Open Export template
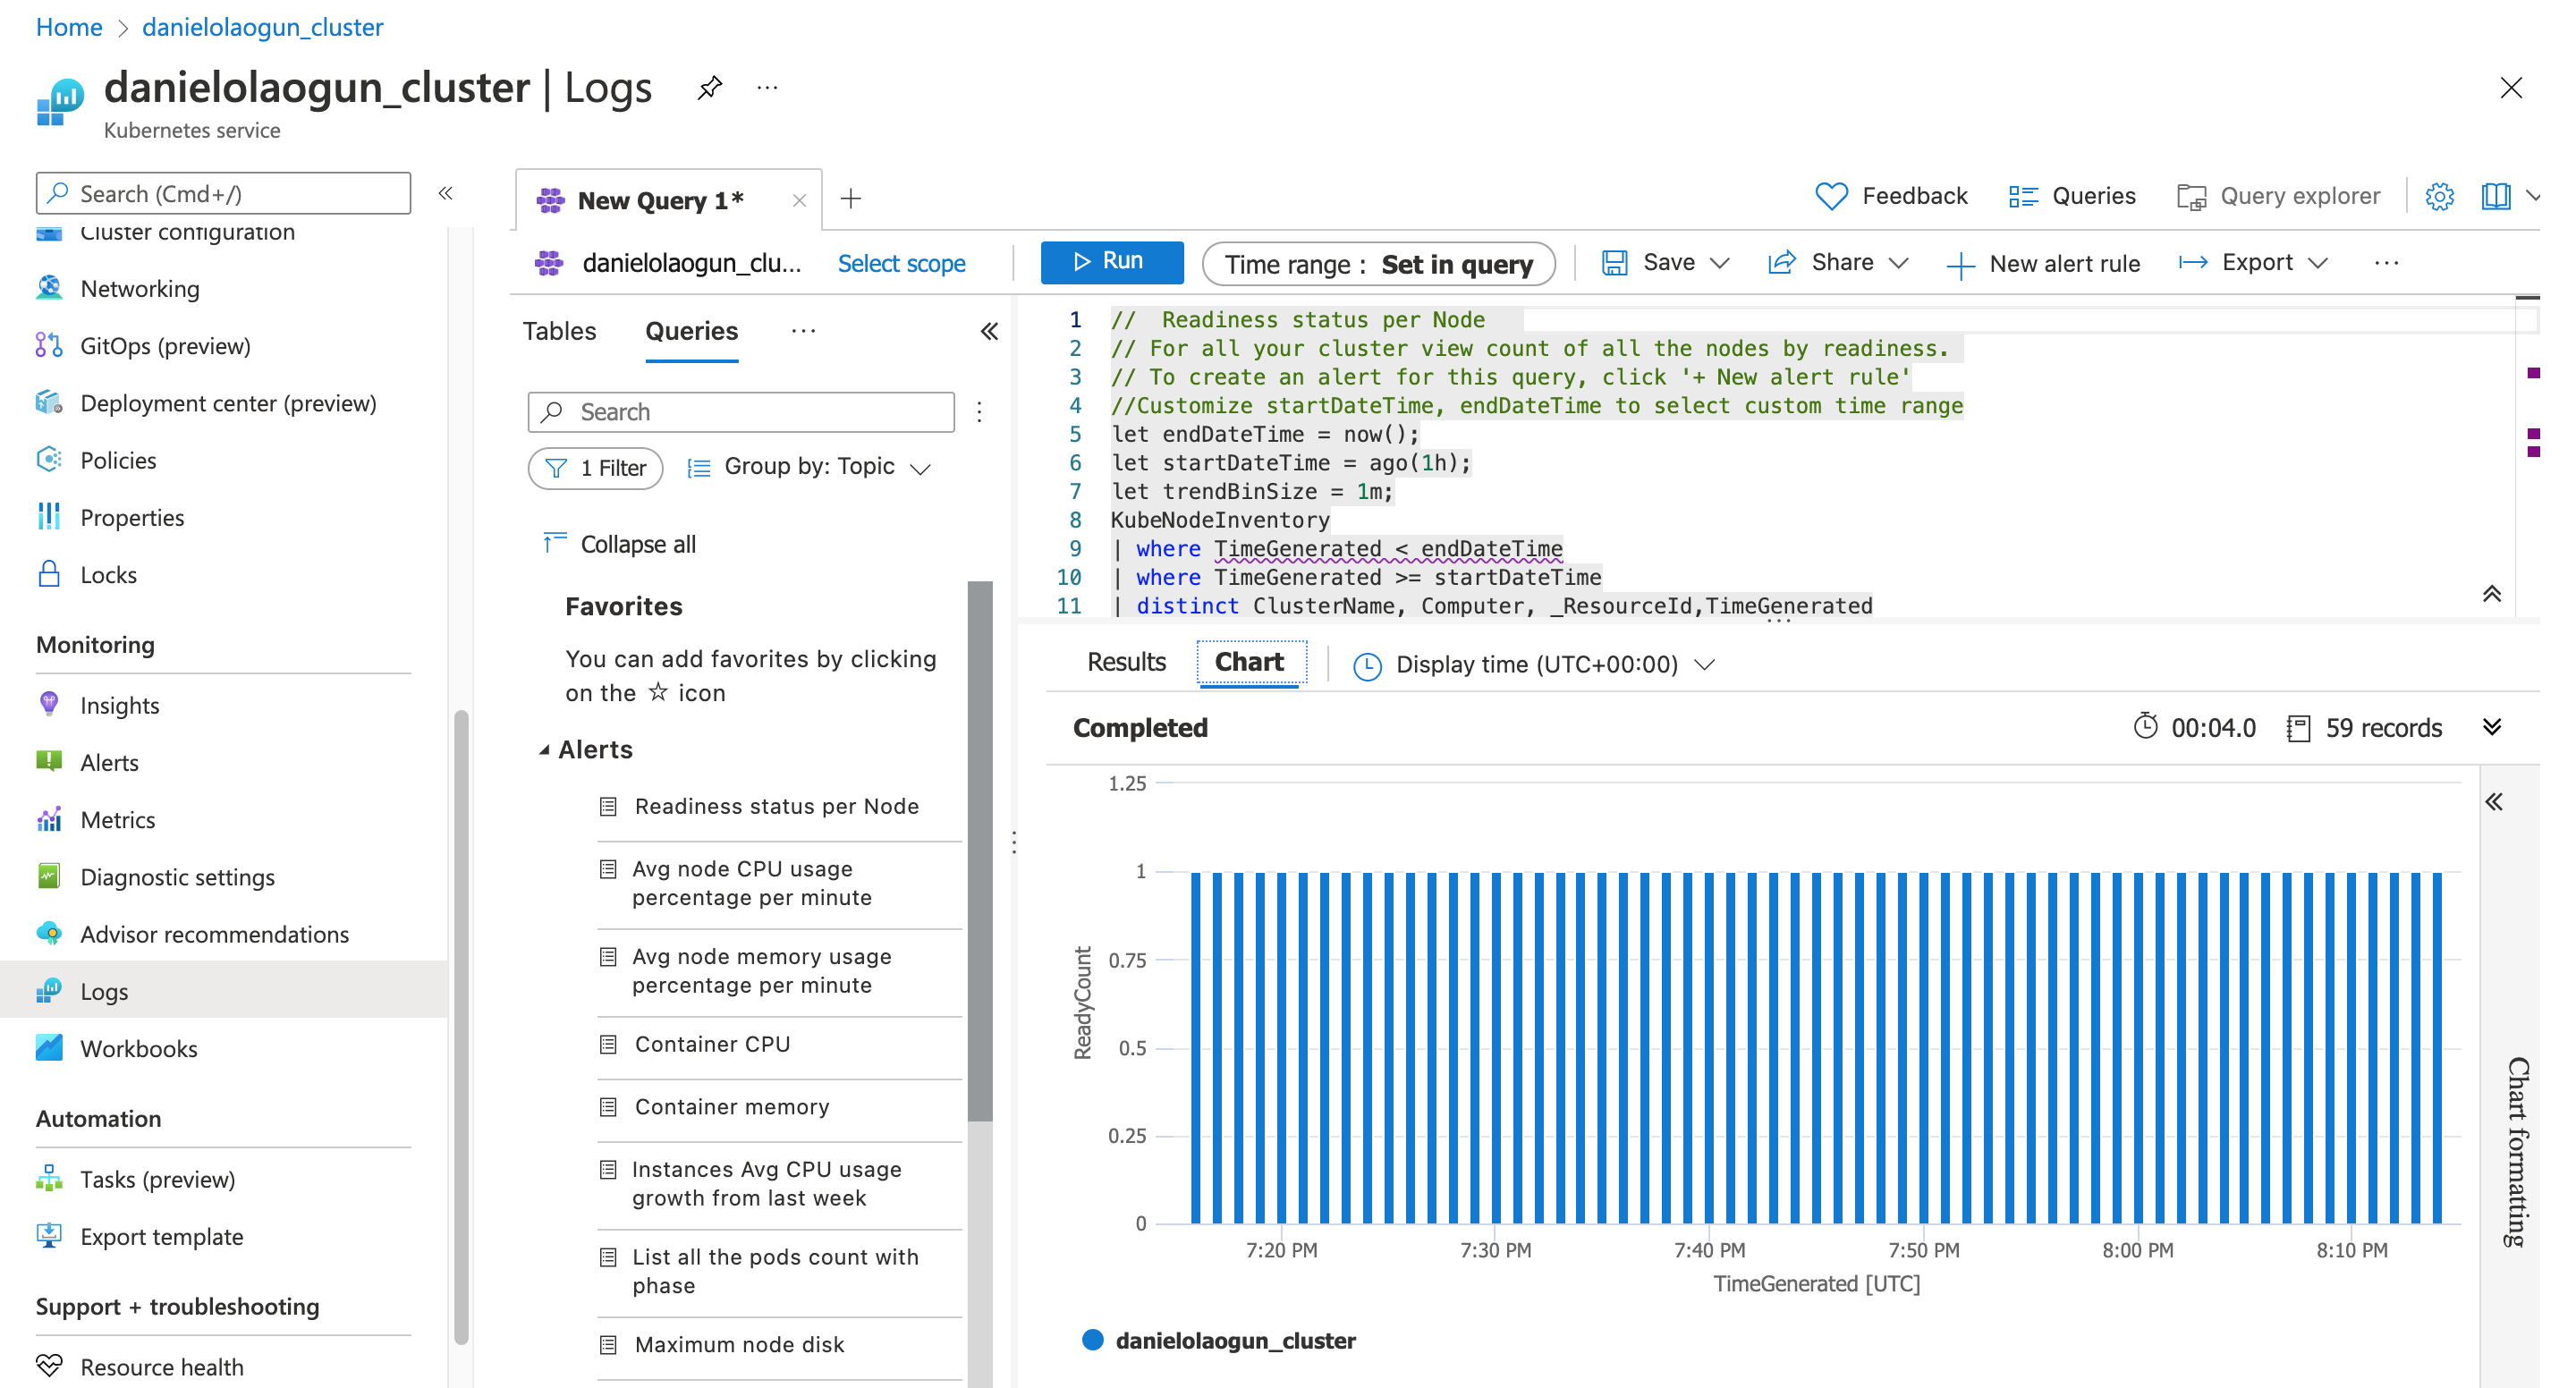 161,1236
